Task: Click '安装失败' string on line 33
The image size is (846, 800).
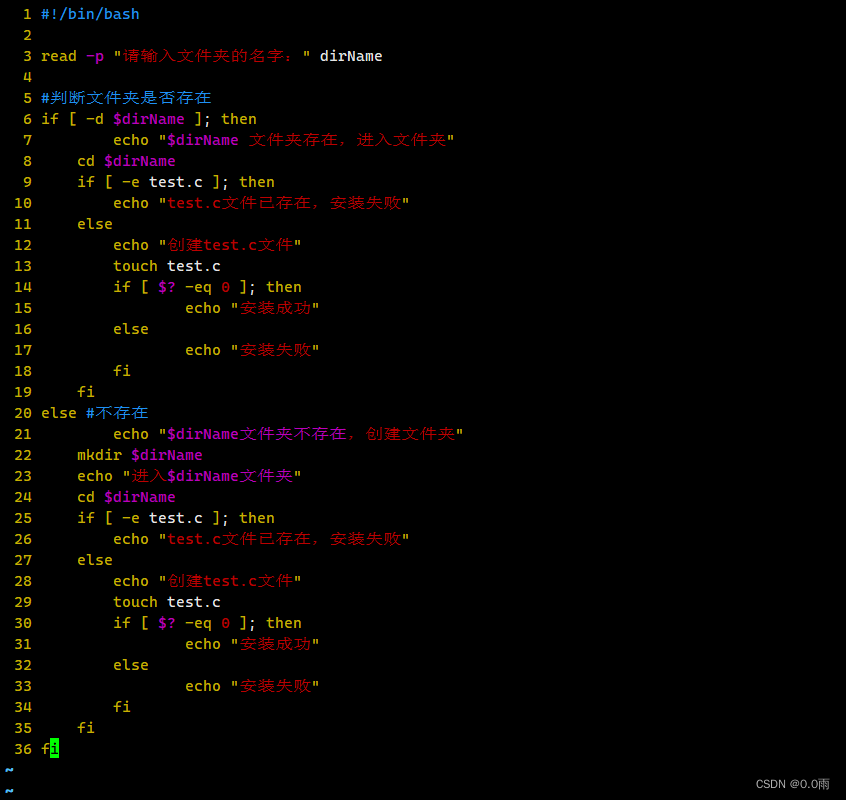Action: point(275,686)
